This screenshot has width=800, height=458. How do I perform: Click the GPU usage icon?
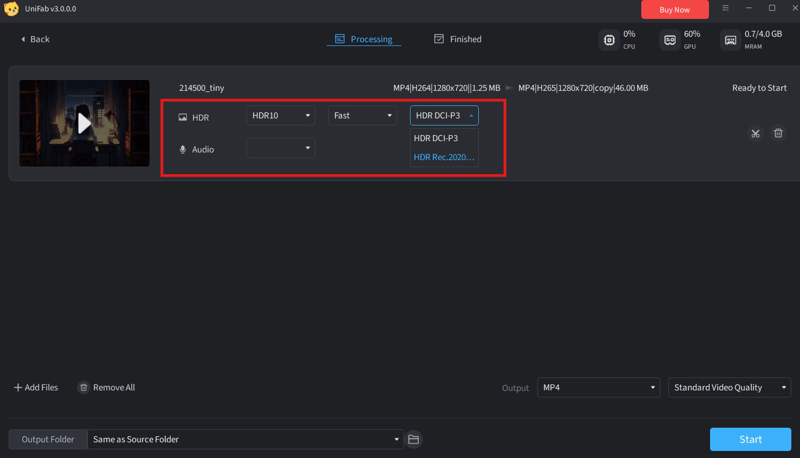point(669,40)
